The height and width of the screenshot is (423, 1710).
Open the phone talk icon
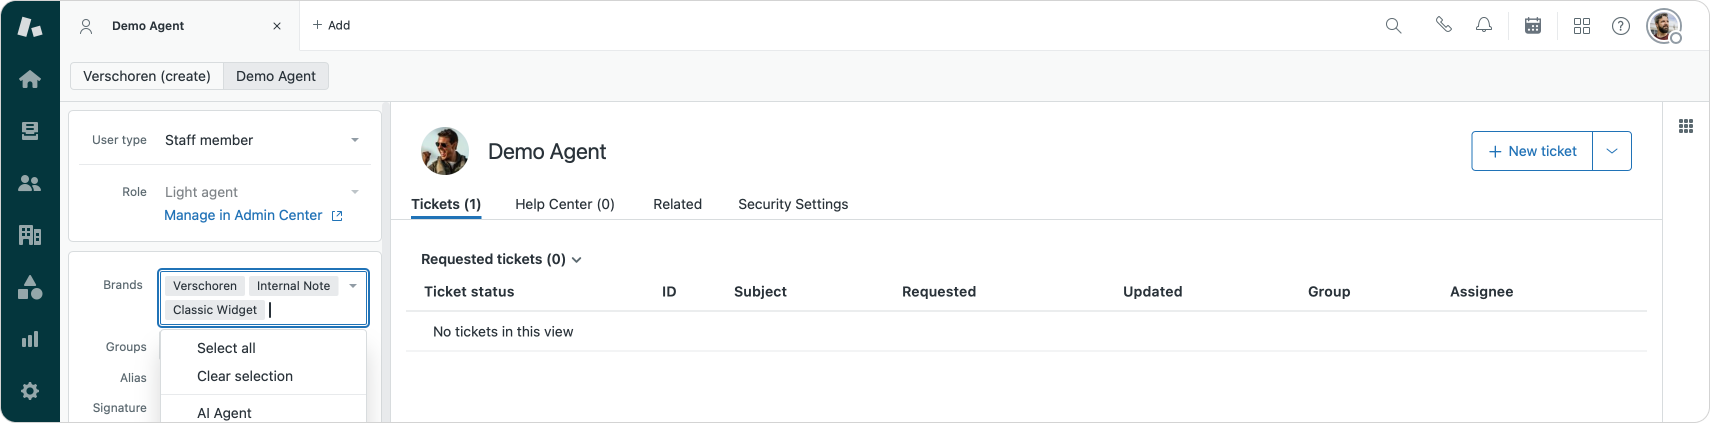coord(1443,25)
